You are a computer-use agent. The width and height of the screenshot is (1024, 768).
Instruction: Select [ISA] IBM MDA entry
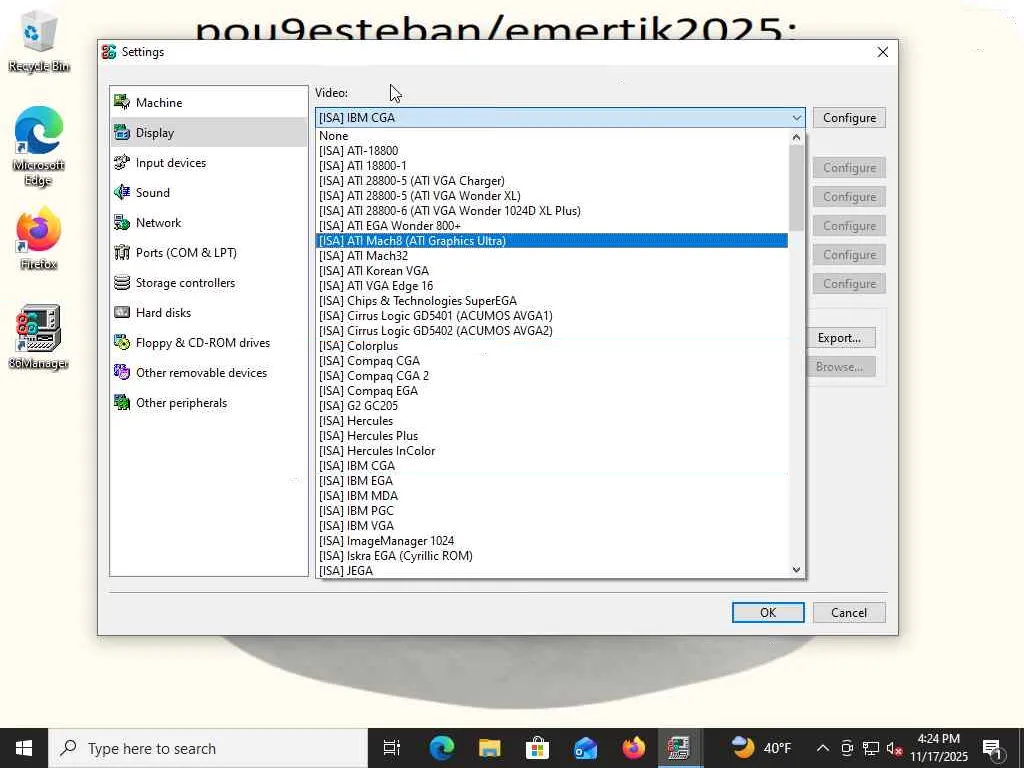coord(552,496)
